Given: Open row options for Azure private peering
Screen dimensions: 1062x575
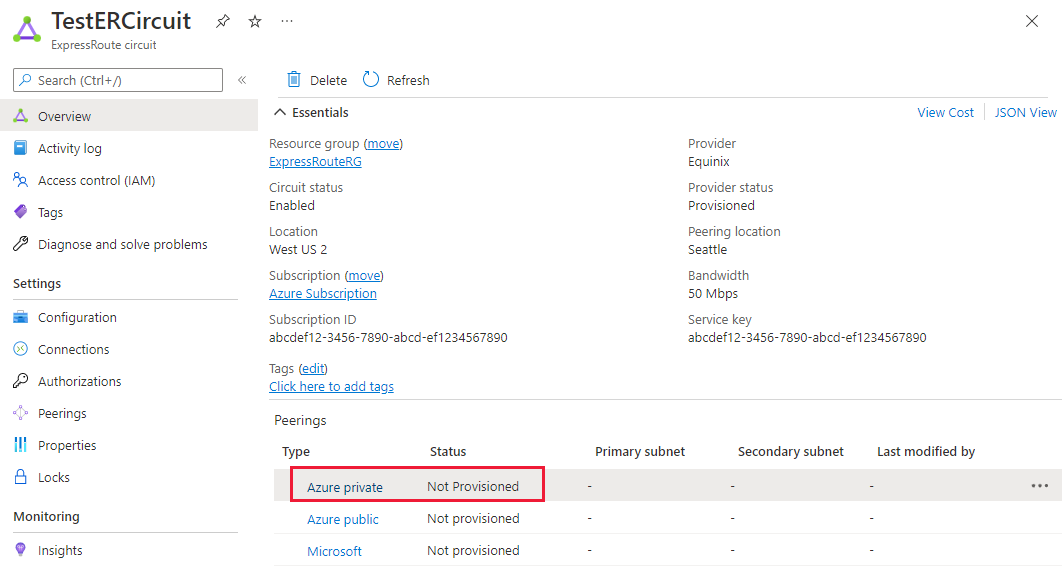Looking at the screenshot, I should tap(1040, 486).
